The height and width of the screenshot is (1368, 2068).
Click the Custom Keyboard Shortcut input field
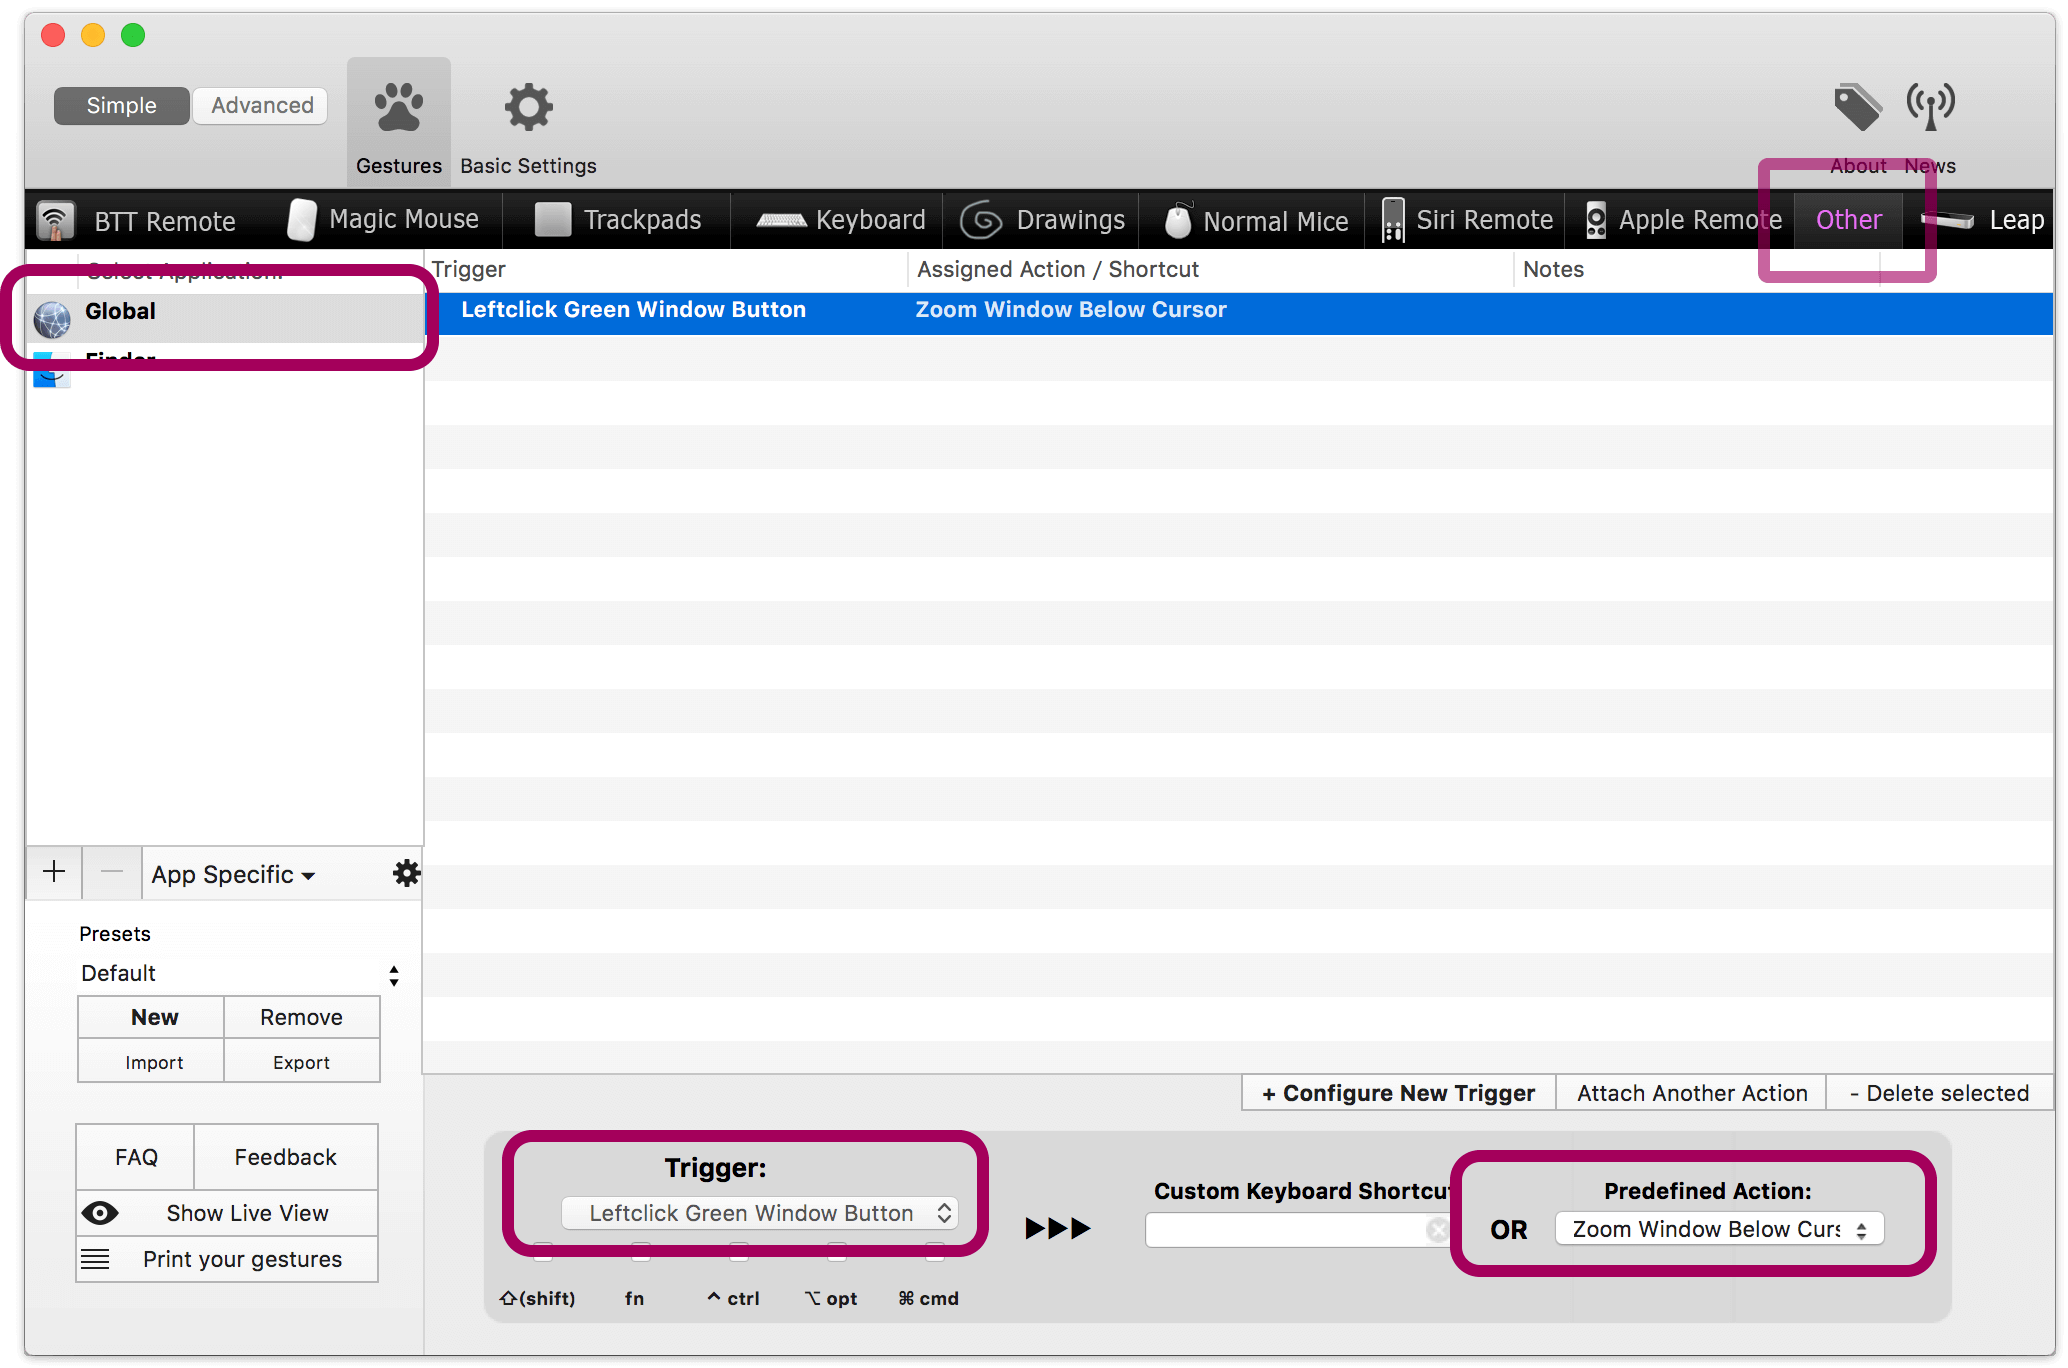(x=1297, y=1229)
